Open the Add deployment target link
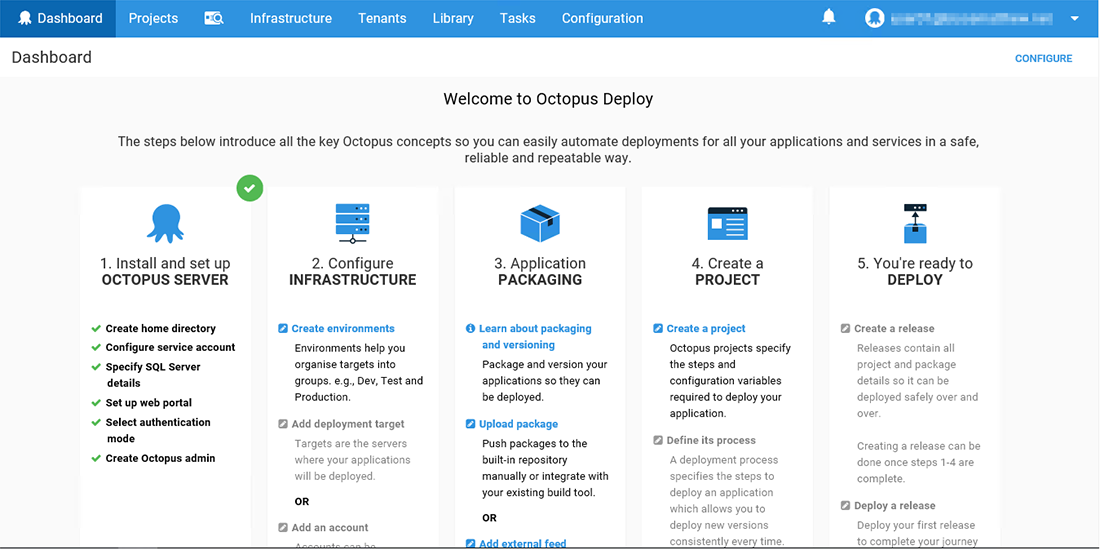The height and width of the screenshot is (550, 1100). [348, 424]
